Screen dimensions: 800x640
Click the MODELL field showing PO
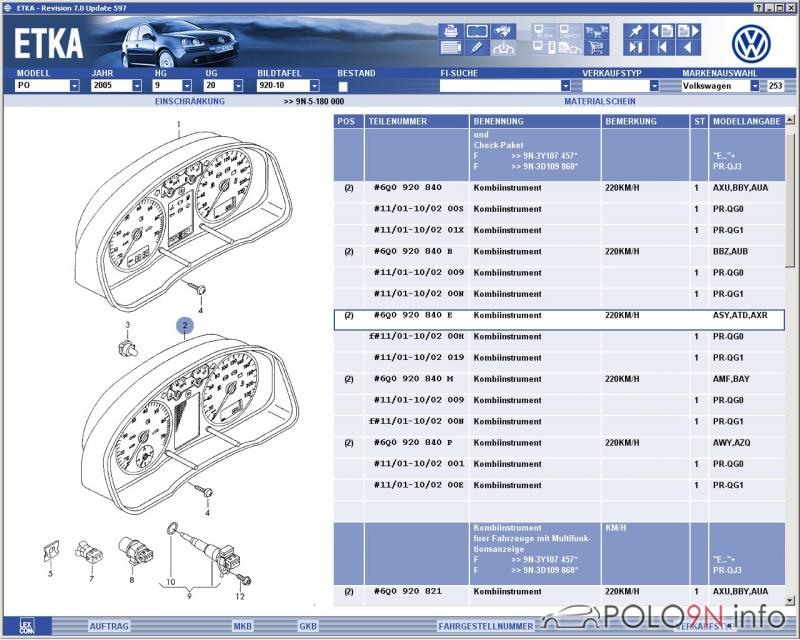[42, 86]
